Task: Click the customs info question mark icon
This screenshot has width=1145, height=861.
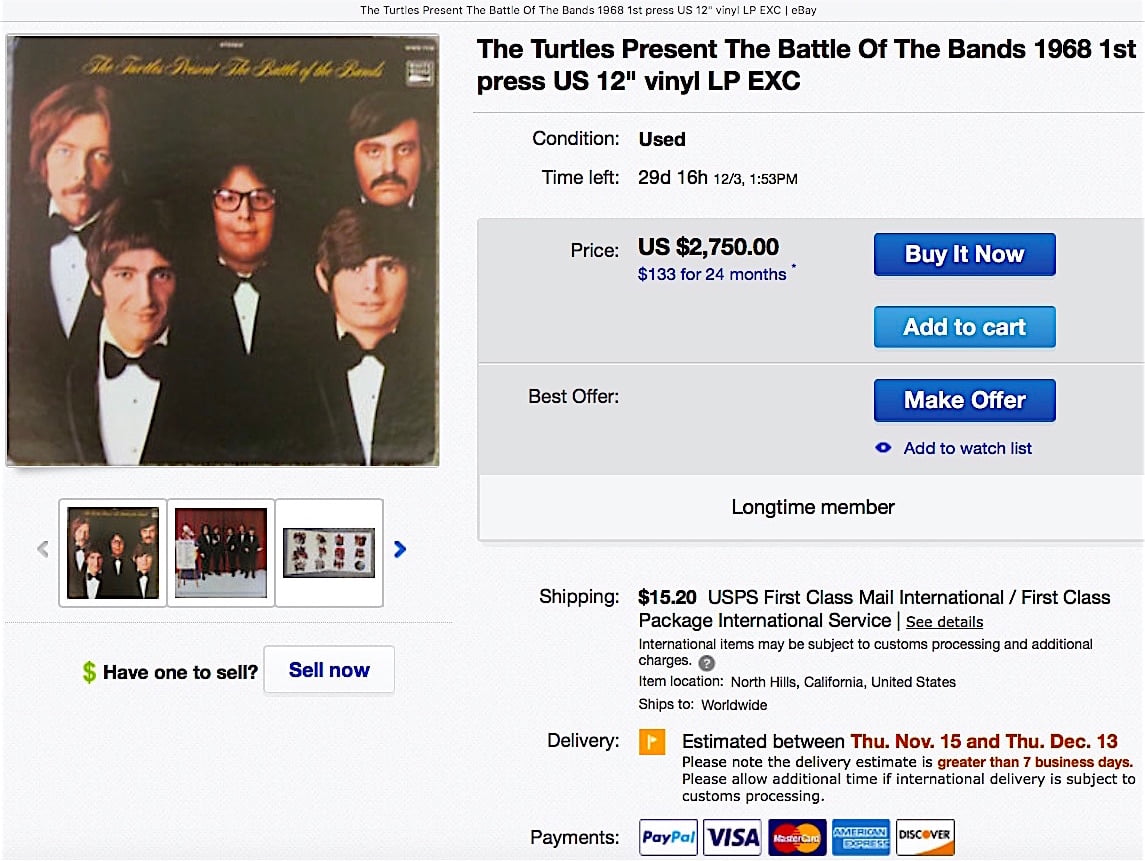Action: (x=707, y=663)
